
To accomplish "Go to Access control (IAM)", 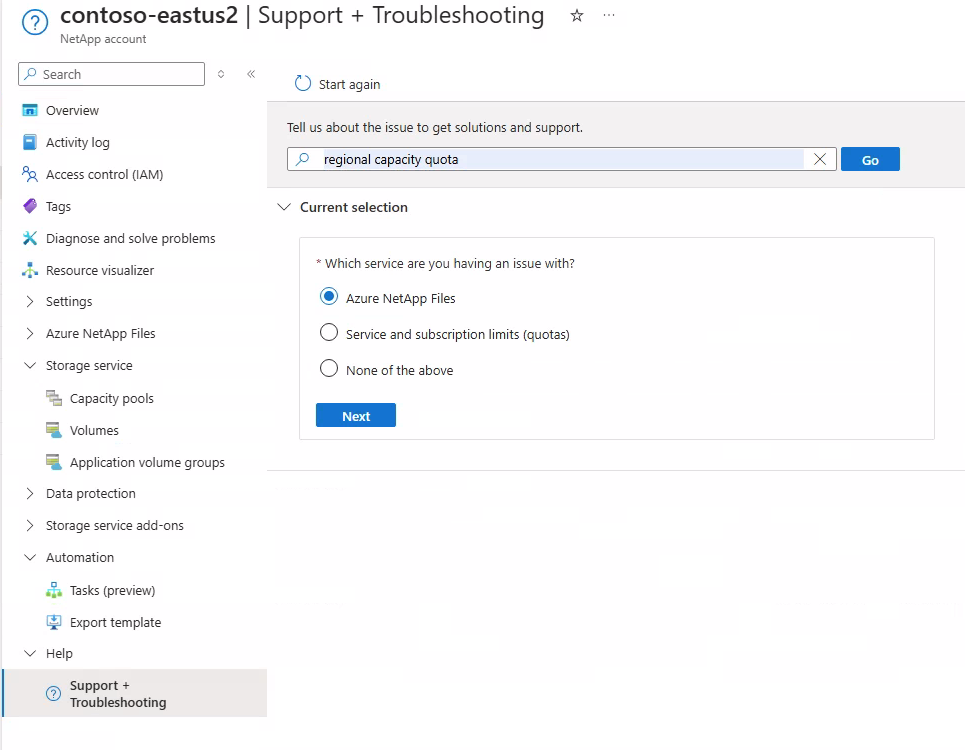I will [x=105, y=174].
